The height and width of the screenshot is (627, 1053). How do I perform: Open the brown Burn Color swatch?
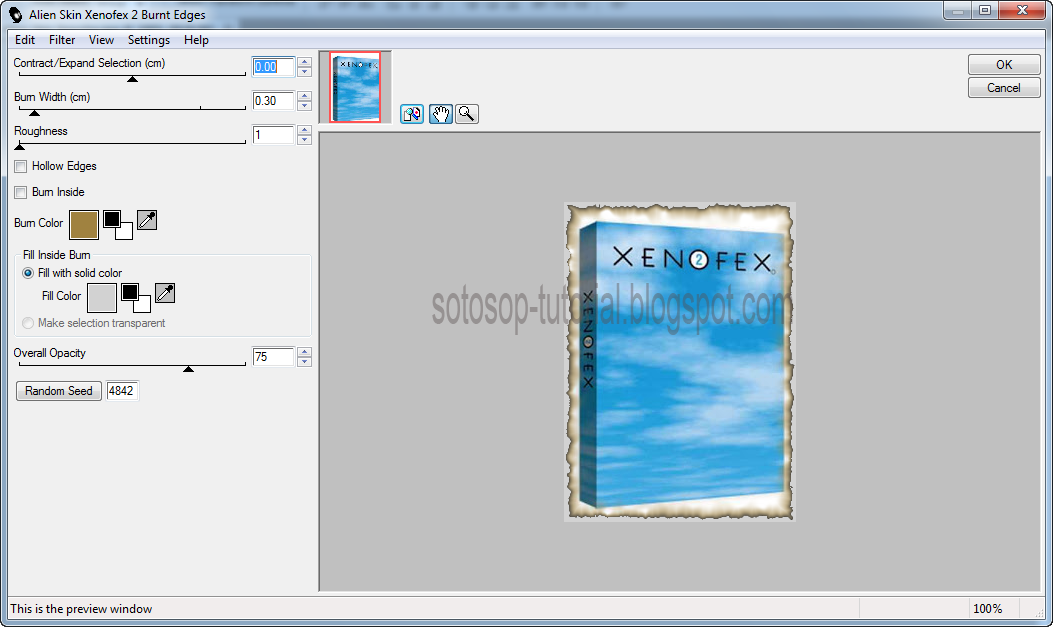[84, 225]
